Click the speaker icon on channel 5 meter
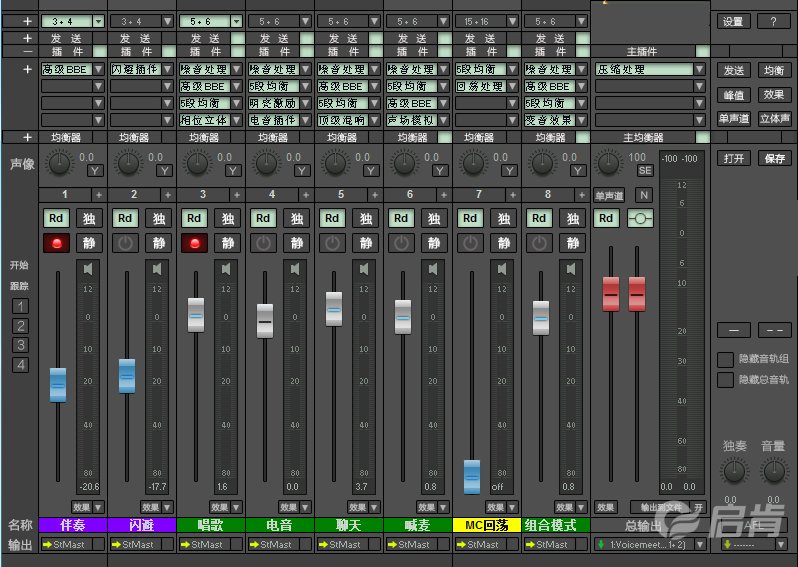The height and width of the screenshot is (567, 798). click(364, 269)
